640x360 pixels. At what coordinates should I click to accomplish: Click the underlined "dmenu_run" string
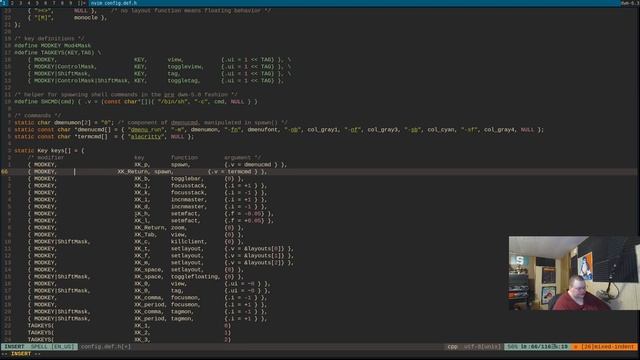click(x=146, y=129)
